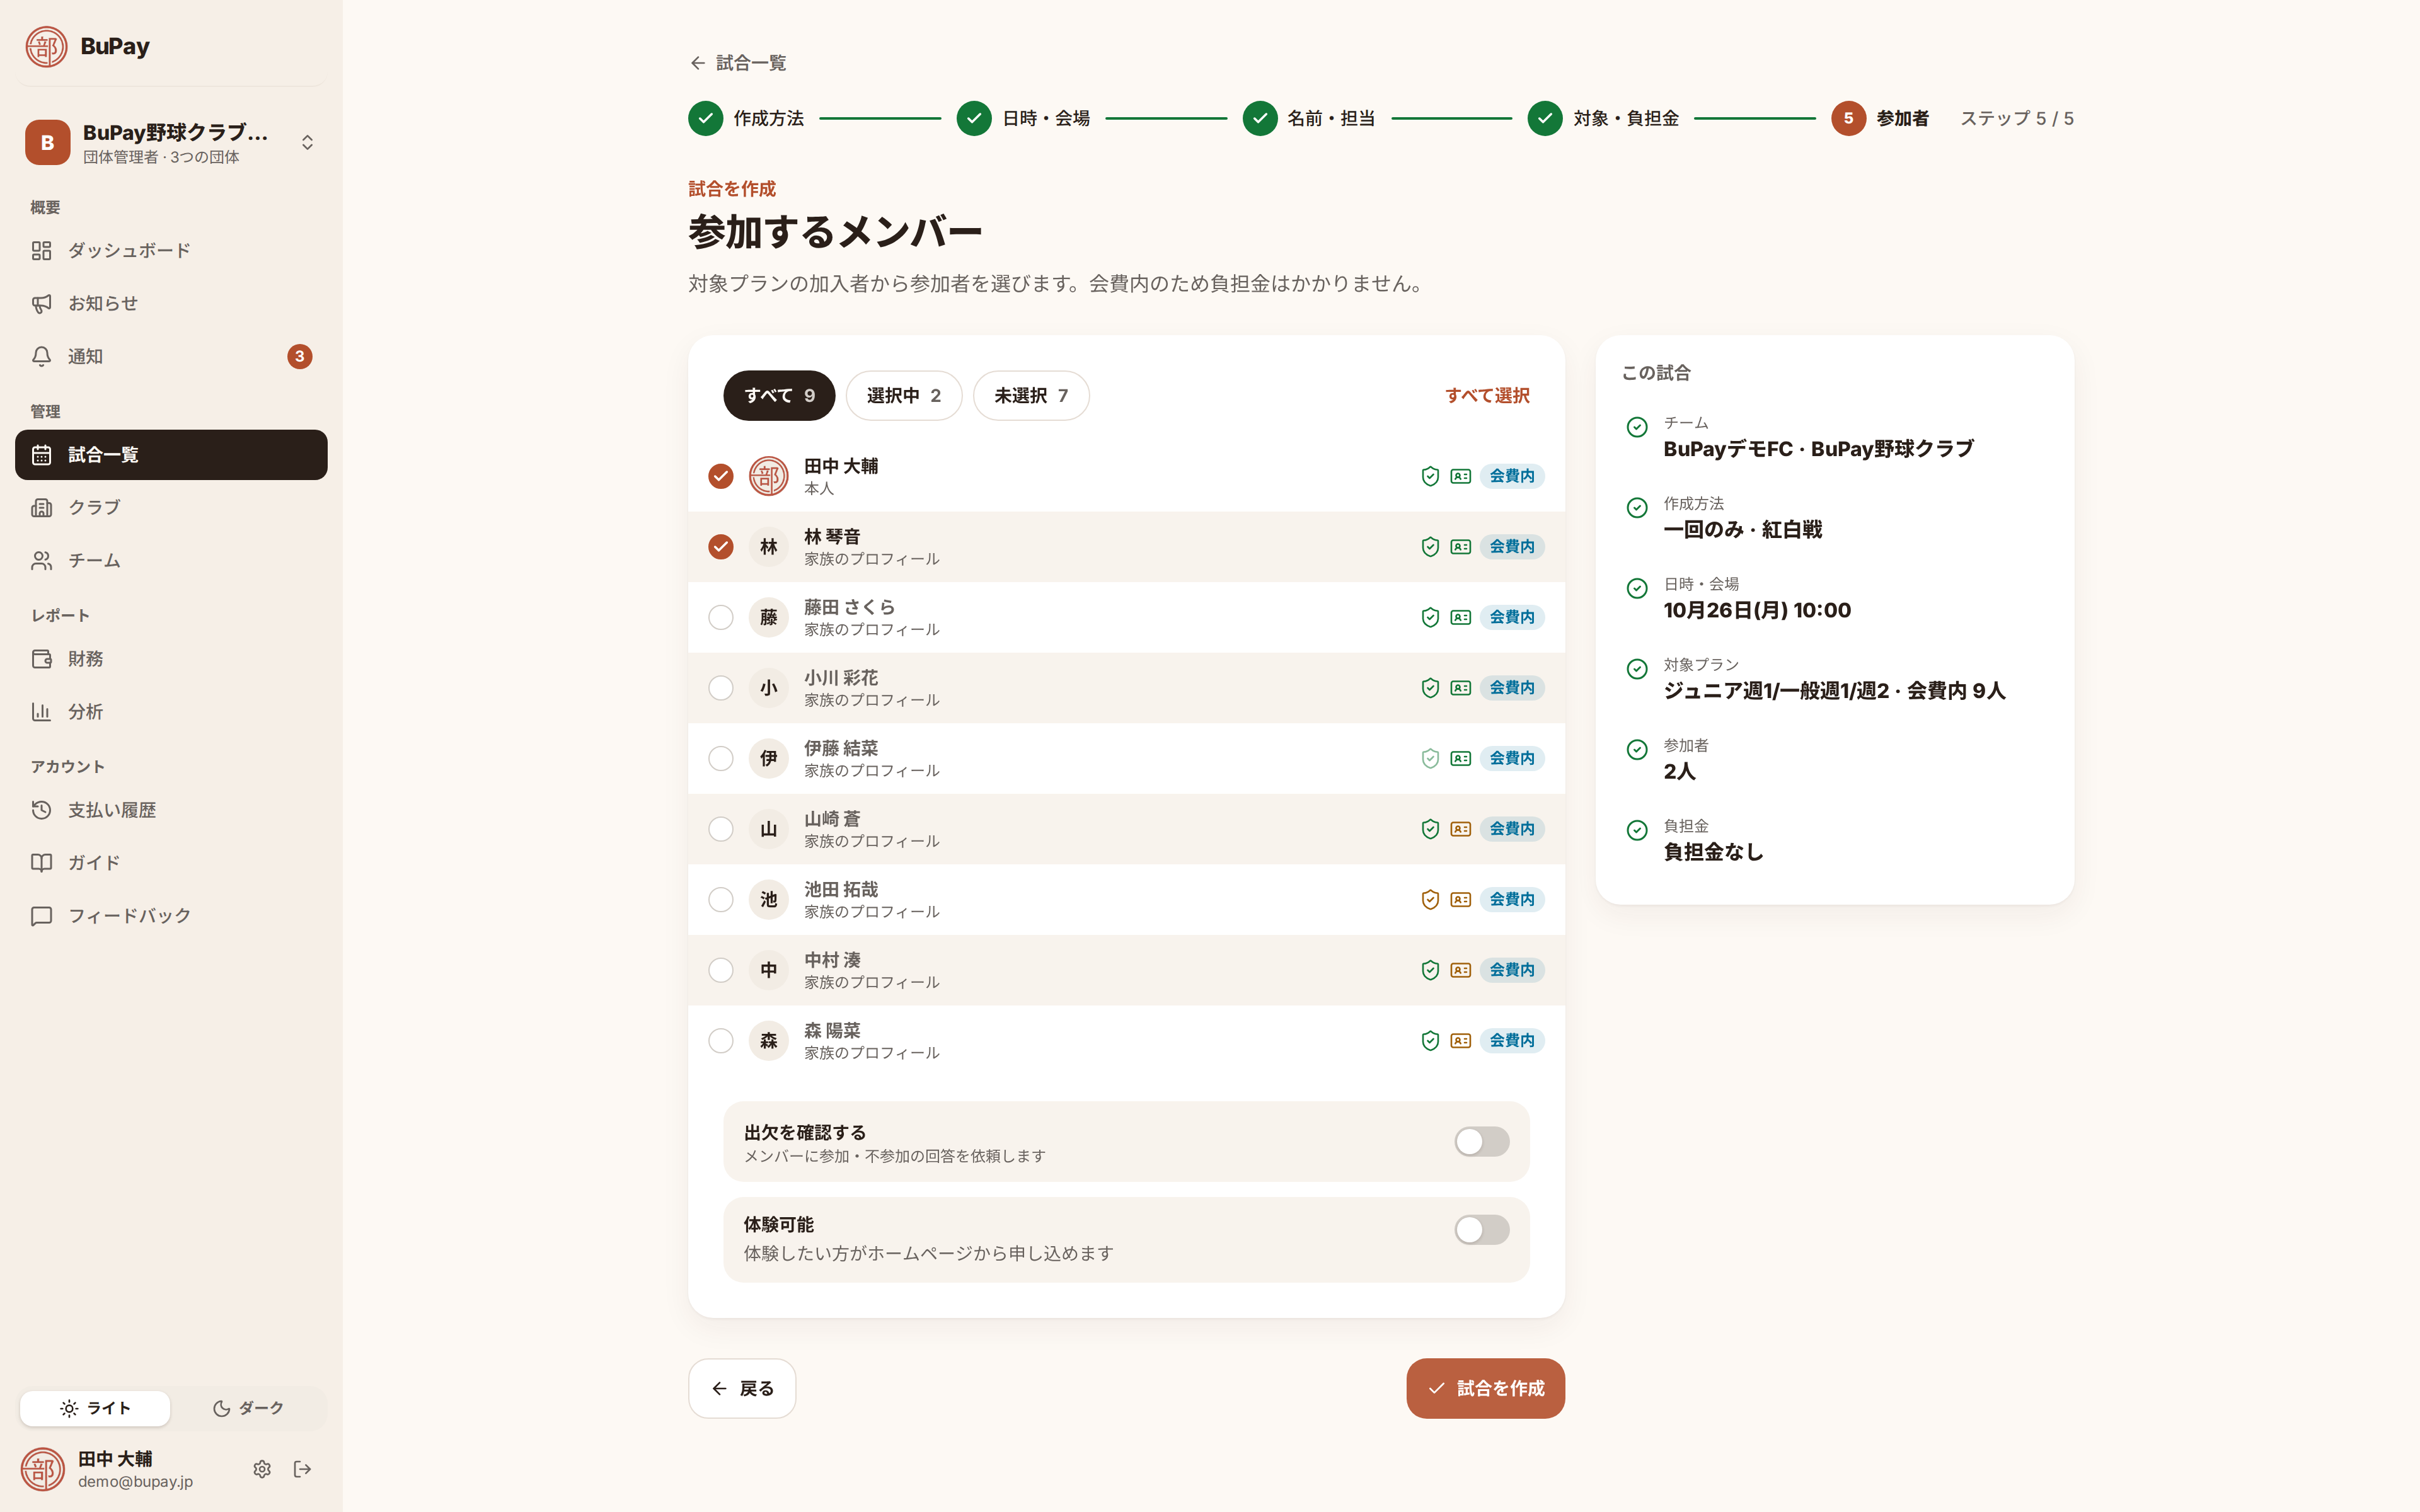
Task: Click ID card icon in 森 陽菜 row
Action: (1461, 1040)
